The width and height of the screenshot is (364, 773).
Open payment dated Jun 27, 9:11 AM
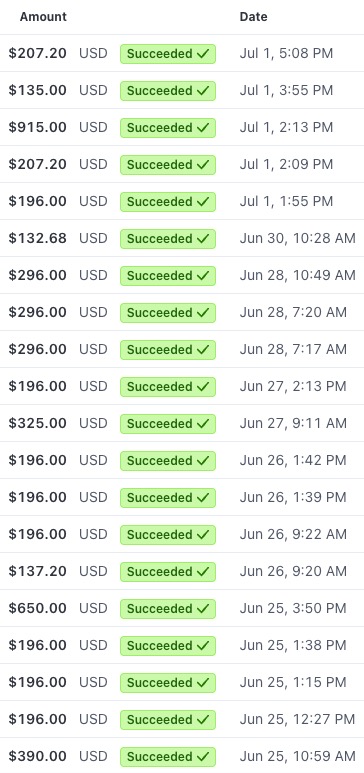(293, 423)
